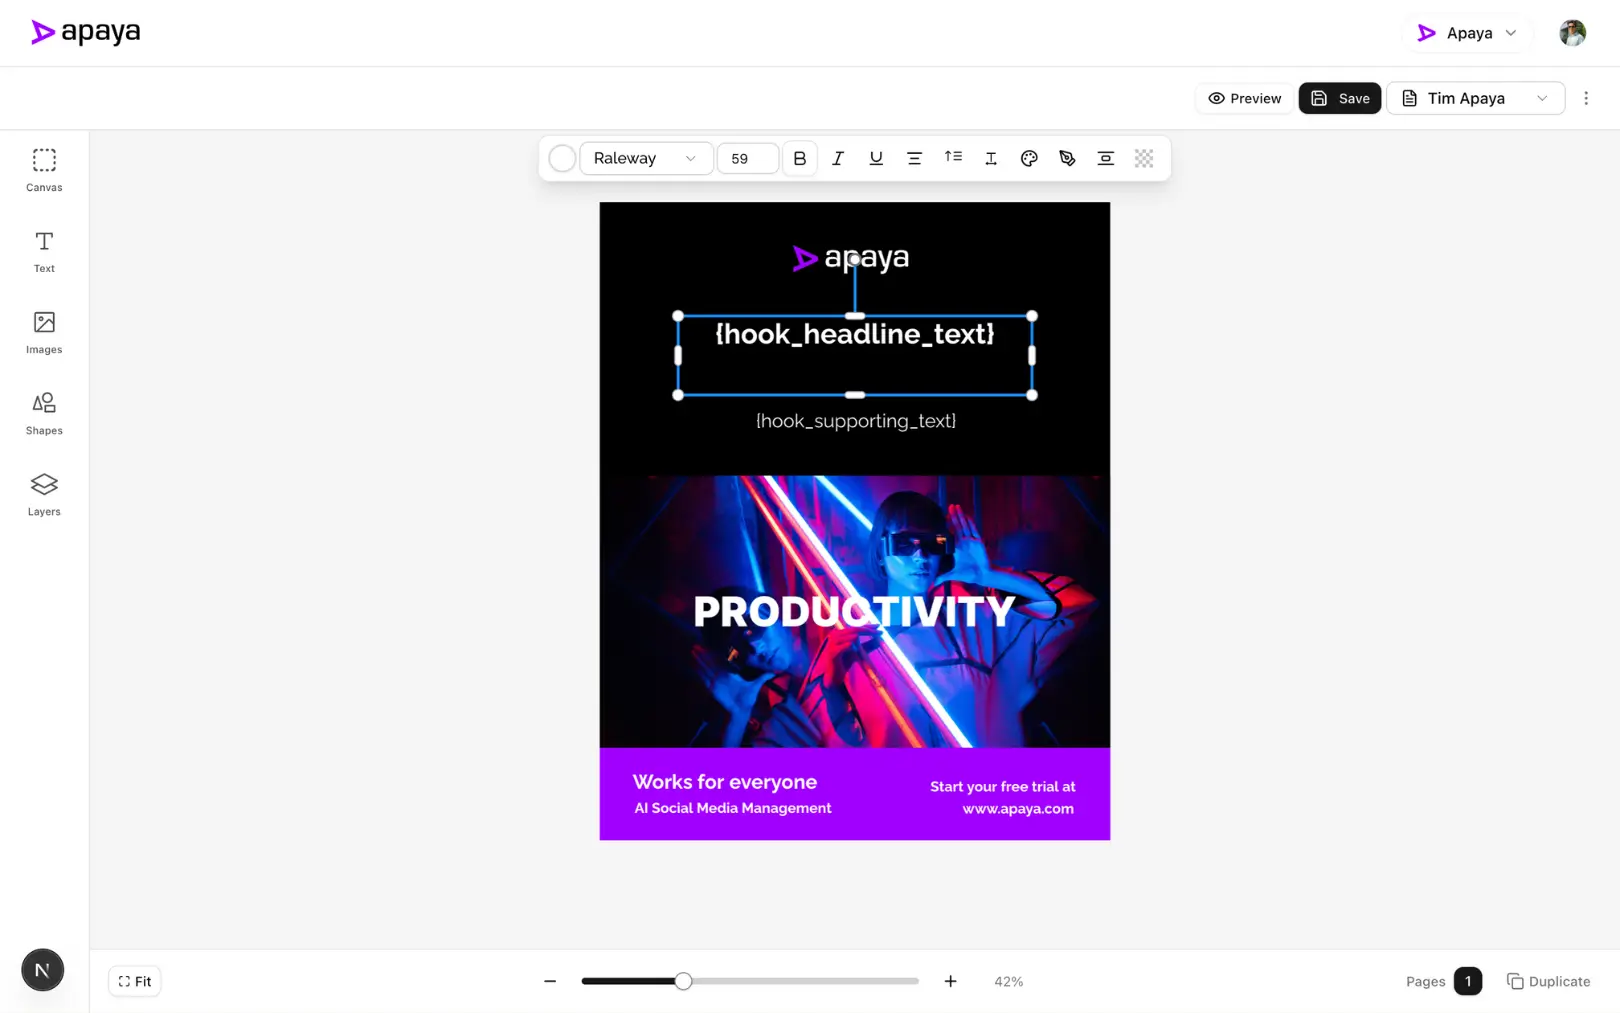1620x1013 pixels.
Task: Open the Canvas panel in sidebar
Action: 44,170
